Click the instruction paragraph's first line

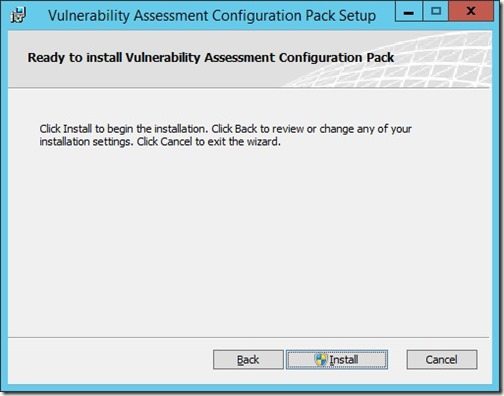(x=226, y=129)
